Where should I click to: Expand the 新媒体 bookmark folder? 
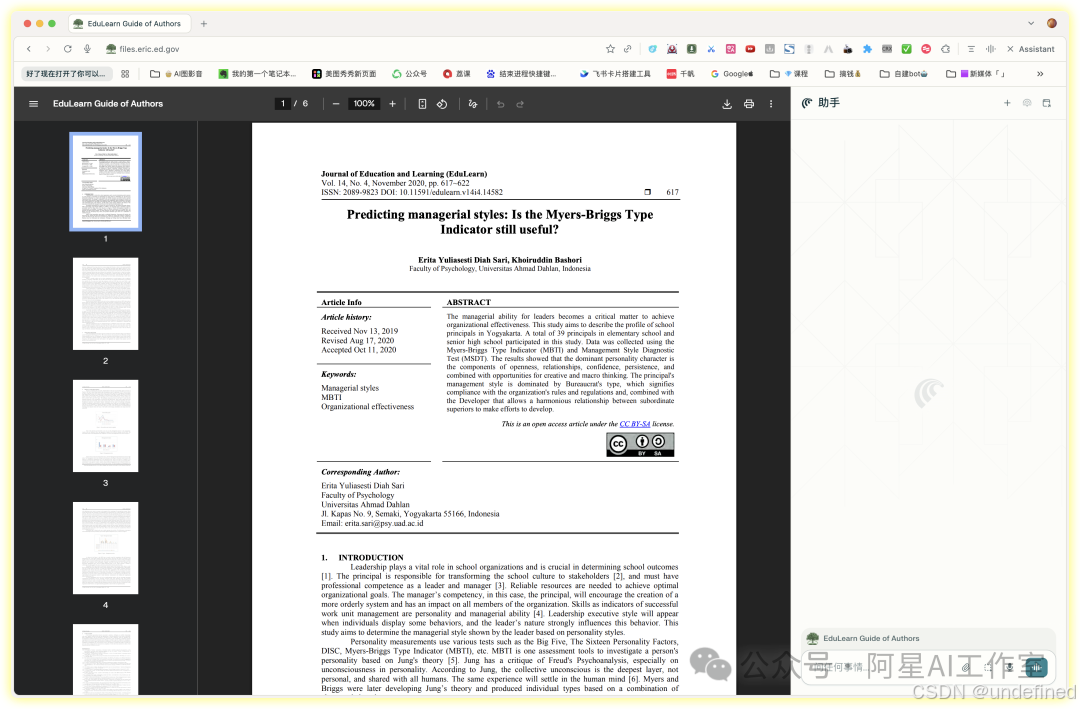(x=975, y=74)
